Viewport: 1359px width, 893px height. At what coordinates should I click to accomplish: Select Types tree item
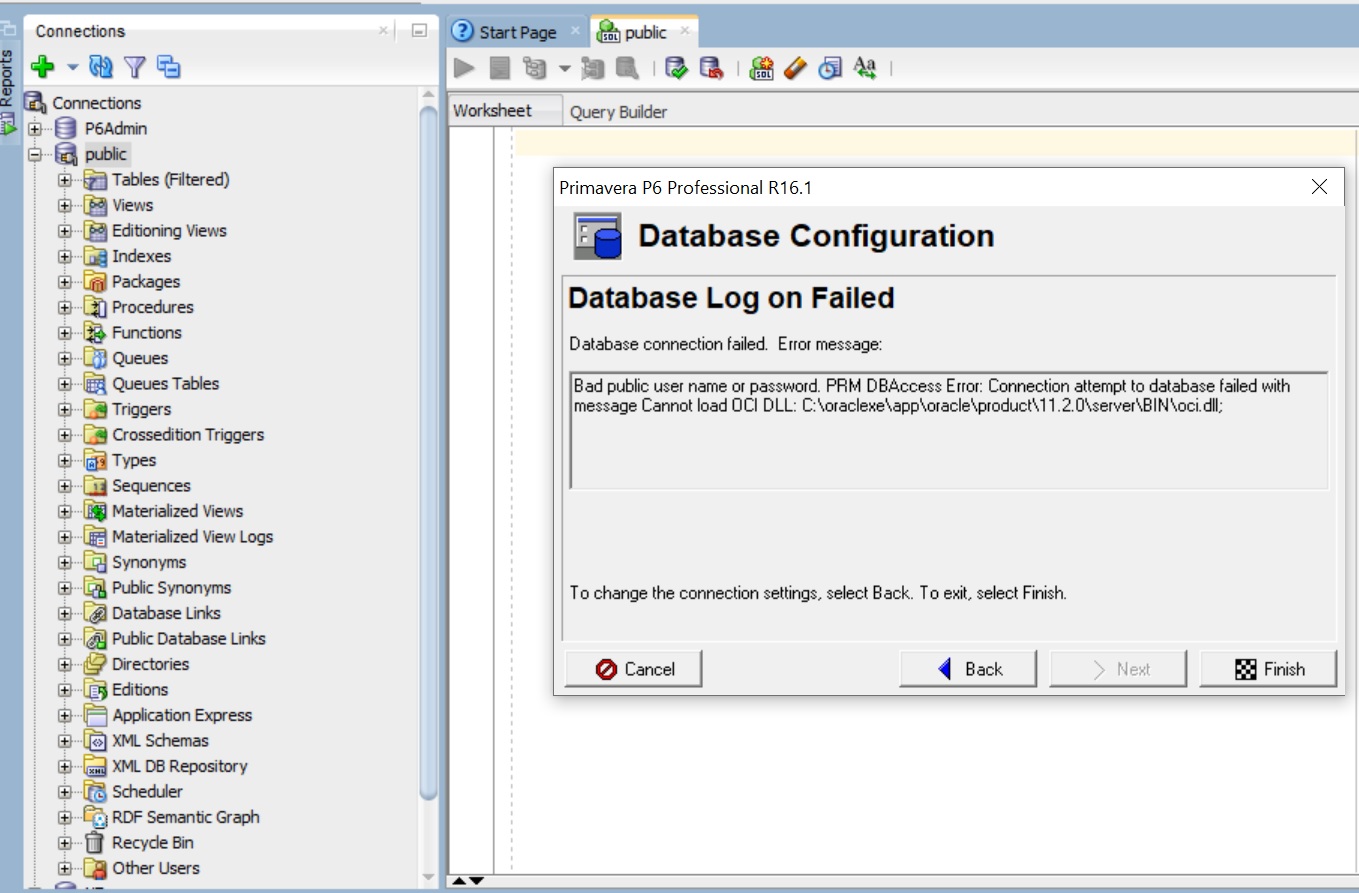(x=134, y=460)
